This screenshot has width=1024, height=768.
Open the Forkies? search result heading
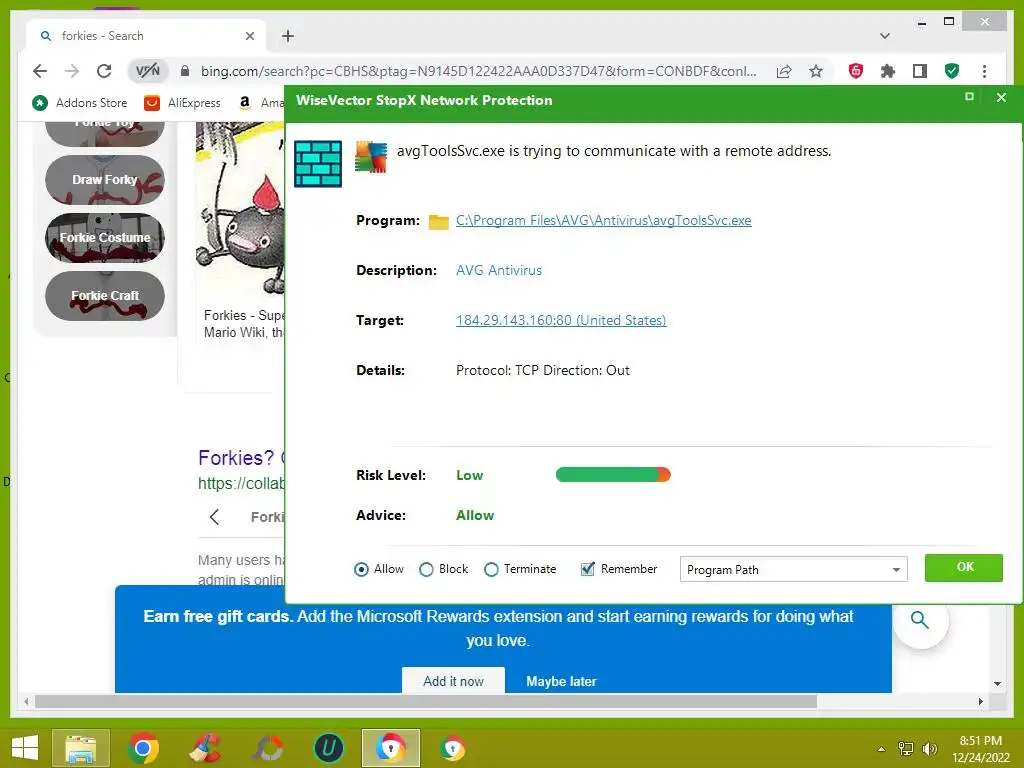(242, 458)
